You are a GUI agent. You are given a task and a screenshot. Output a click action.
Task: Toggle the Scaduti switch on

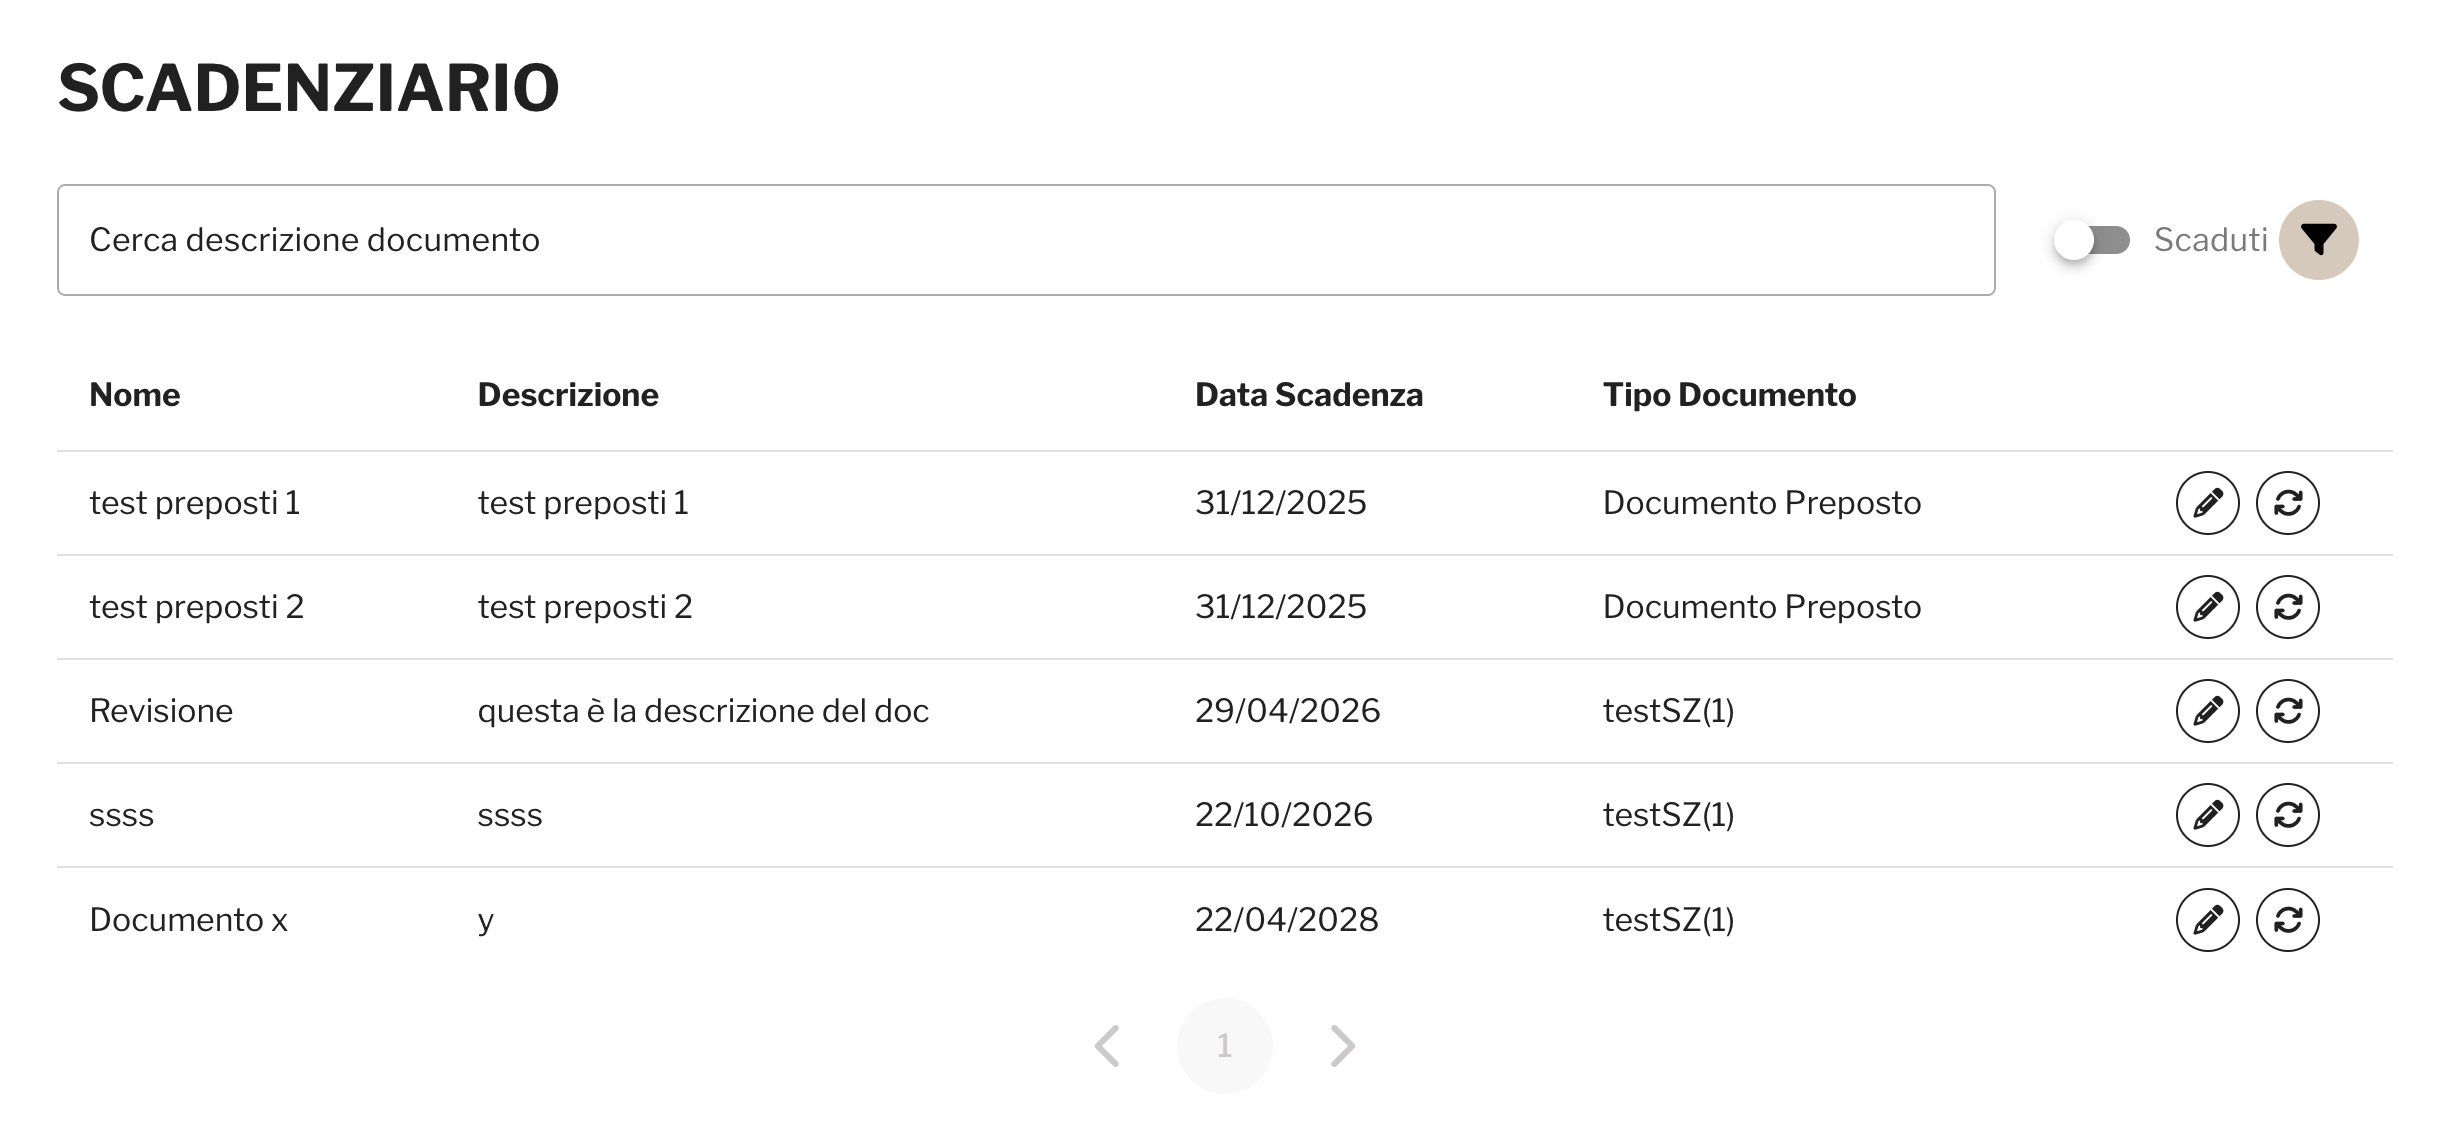pos(2091,240)
